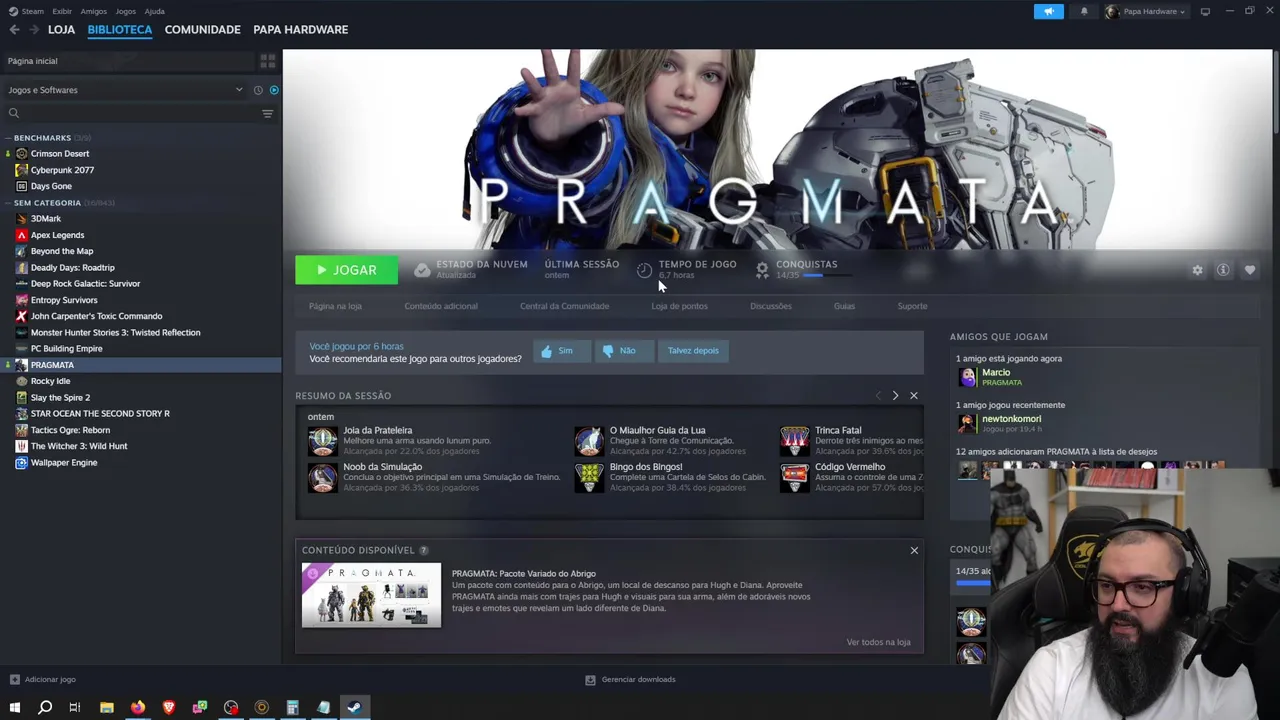Click the Adicionar jogo plus icon
Viewport: 1280px width, 720px height.
(14, 679)
